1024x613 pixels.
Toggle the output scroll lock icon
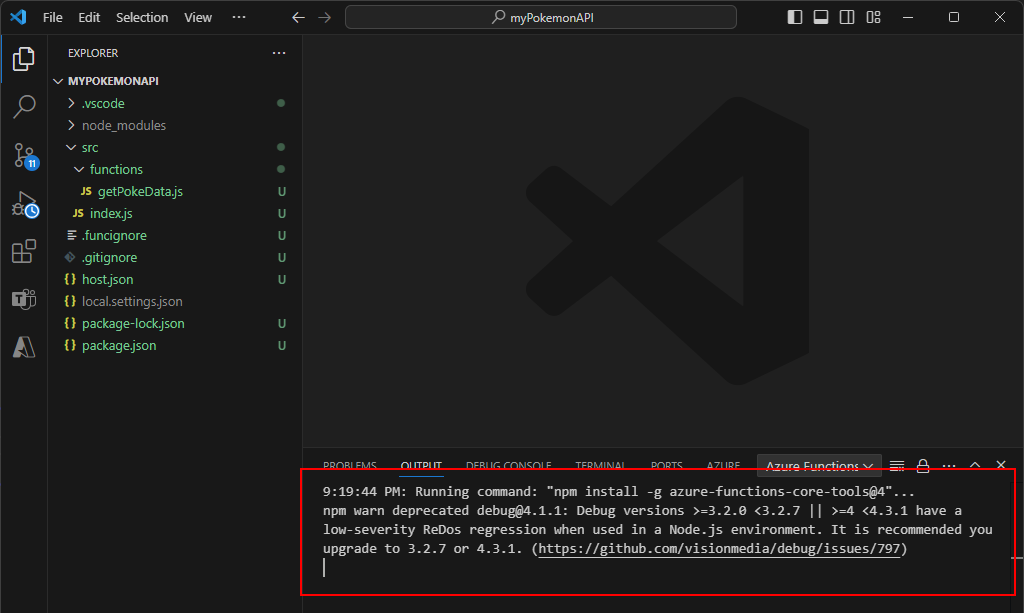point(923,465)
